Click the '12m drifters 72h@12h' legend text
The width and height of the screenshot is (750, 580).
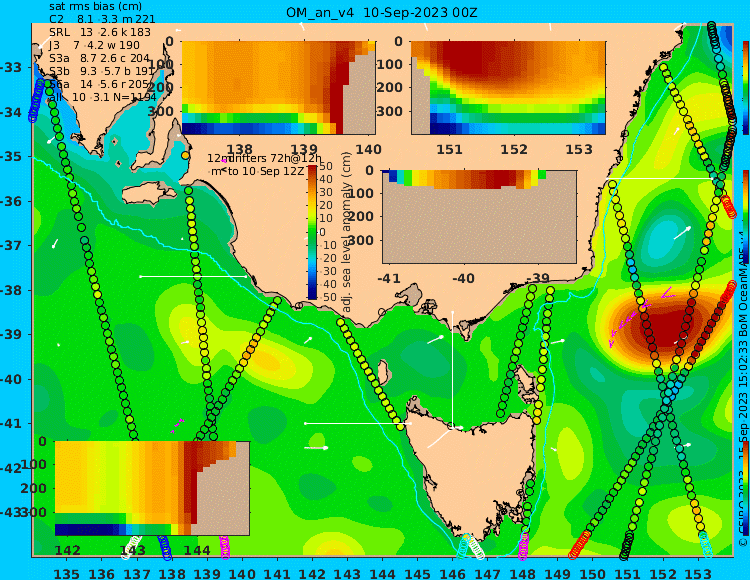(x=265, y=158)
